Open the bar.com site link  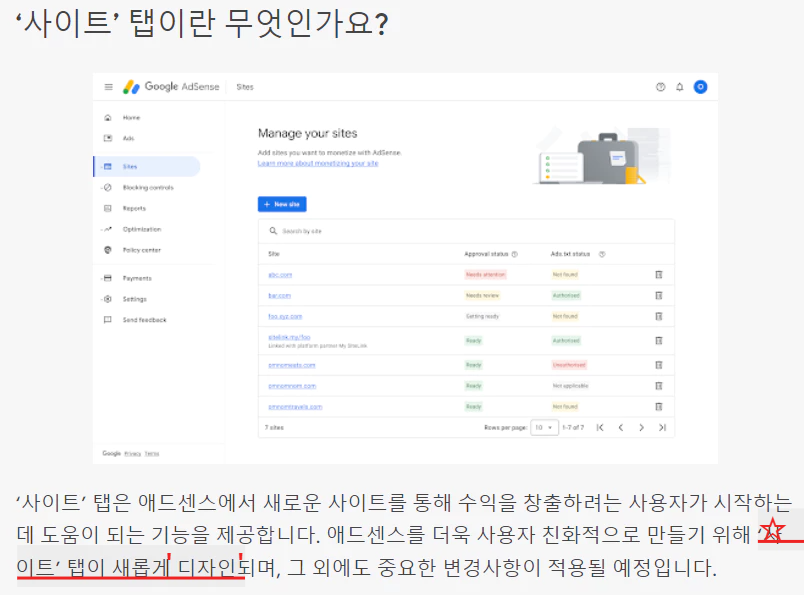point(279,295)
